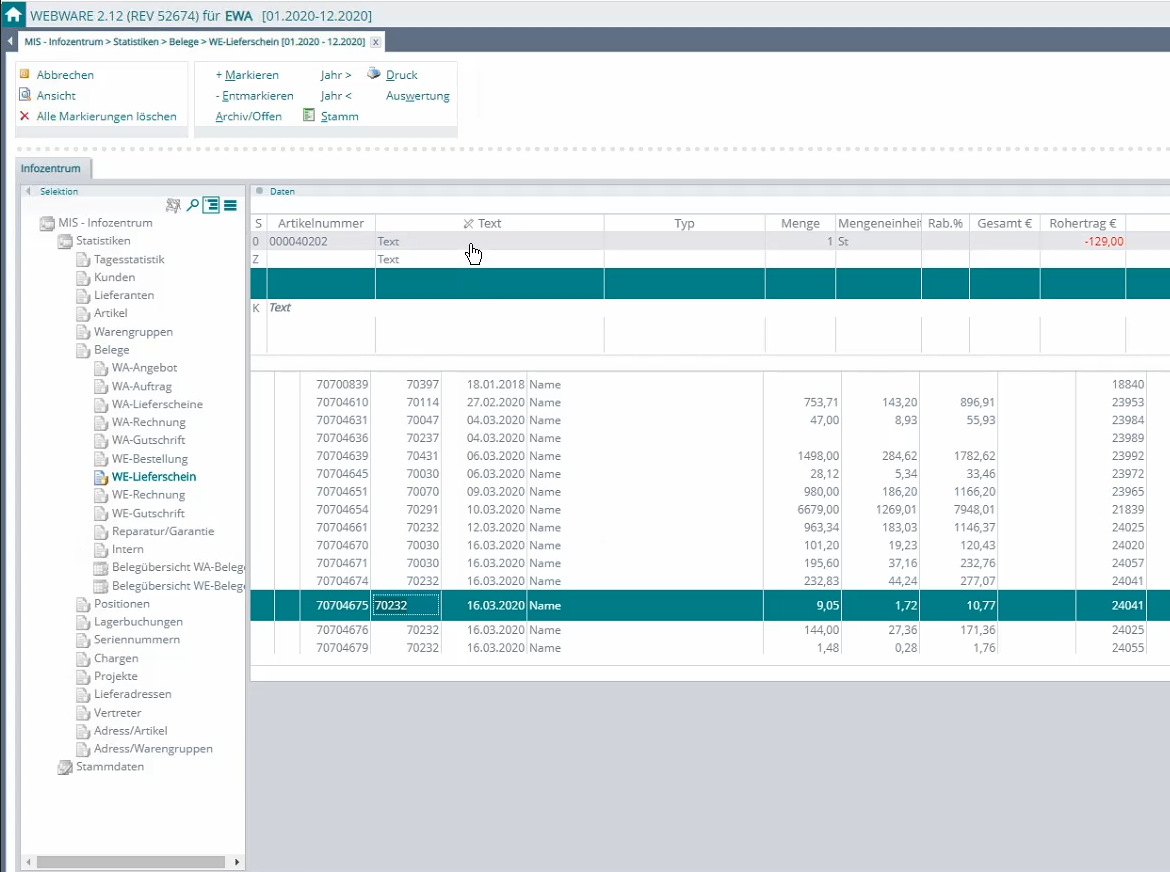Switch Selektion panel to list view icon
This screenshot has height=872, width=1170.
[230, 205]
